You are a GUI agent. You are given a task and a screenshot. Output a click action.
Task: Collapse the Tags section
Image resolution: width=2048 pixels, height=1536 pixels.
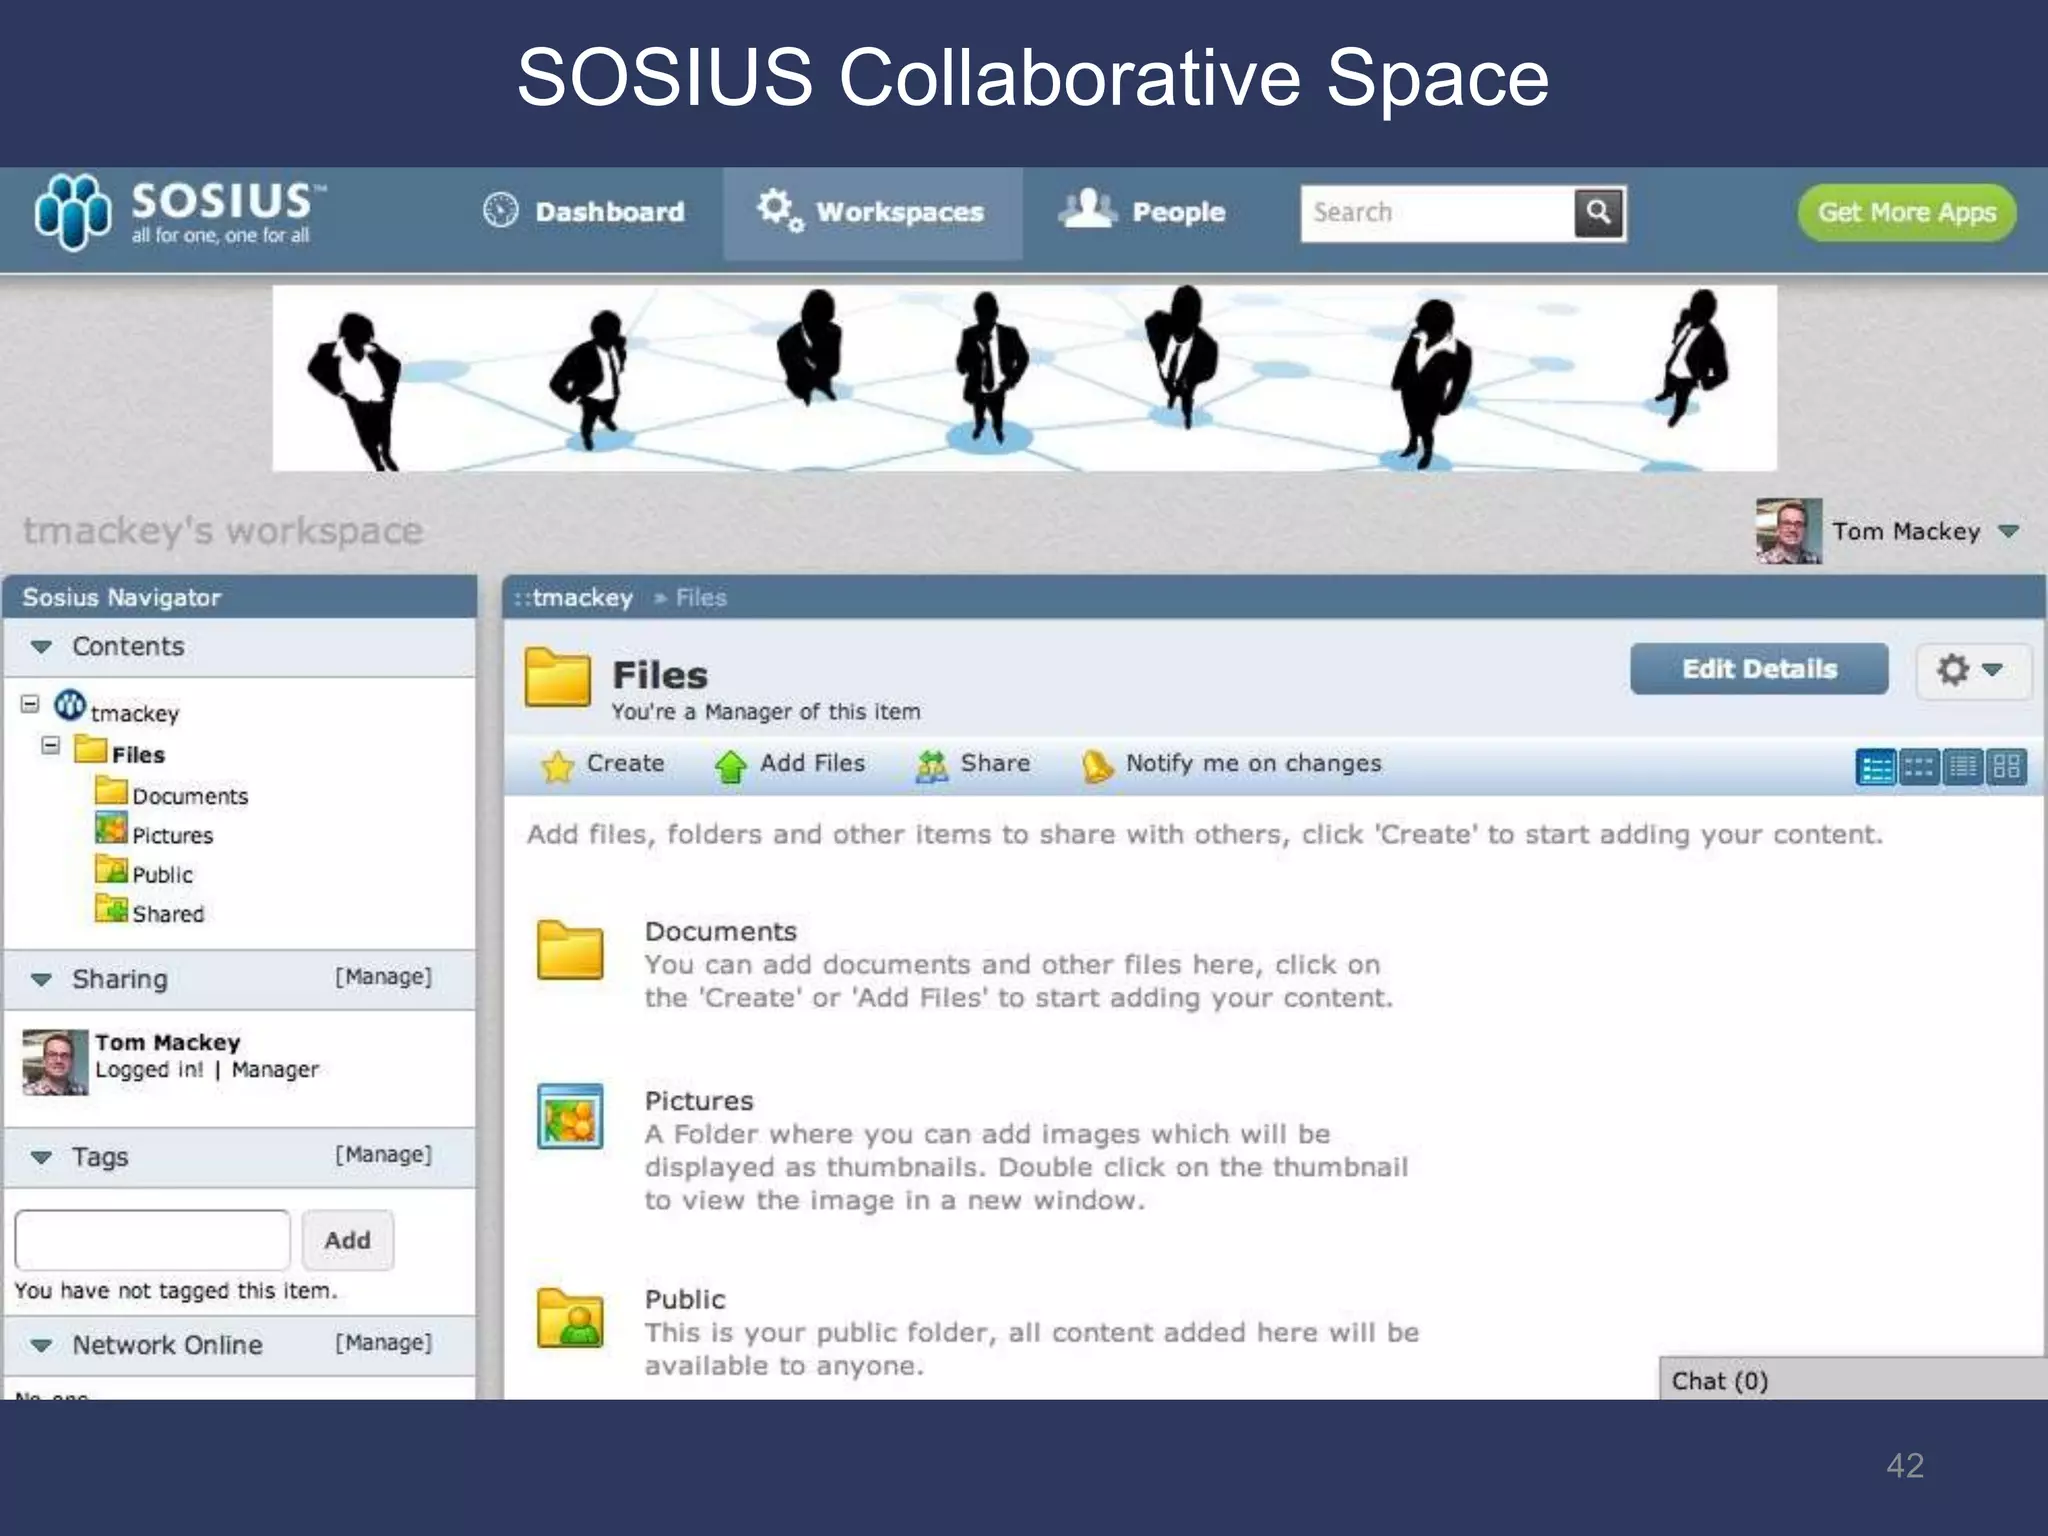click(41, 1158)
